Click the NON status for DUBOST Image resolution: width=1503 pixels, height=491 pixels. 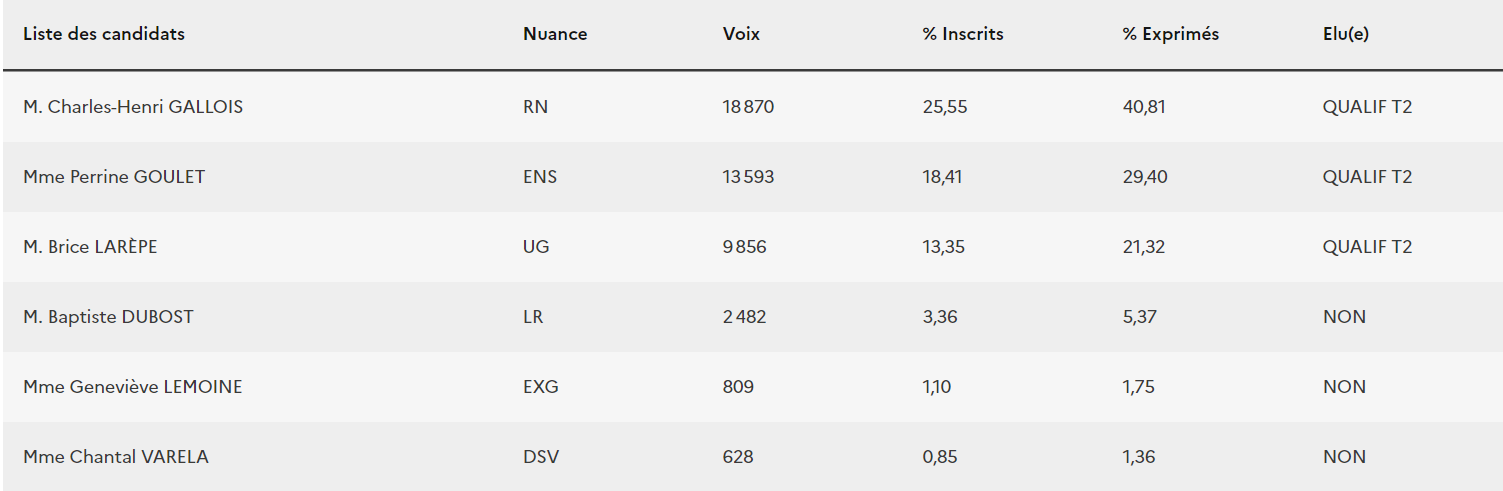pyautogui.click(x=1344, y=317)
